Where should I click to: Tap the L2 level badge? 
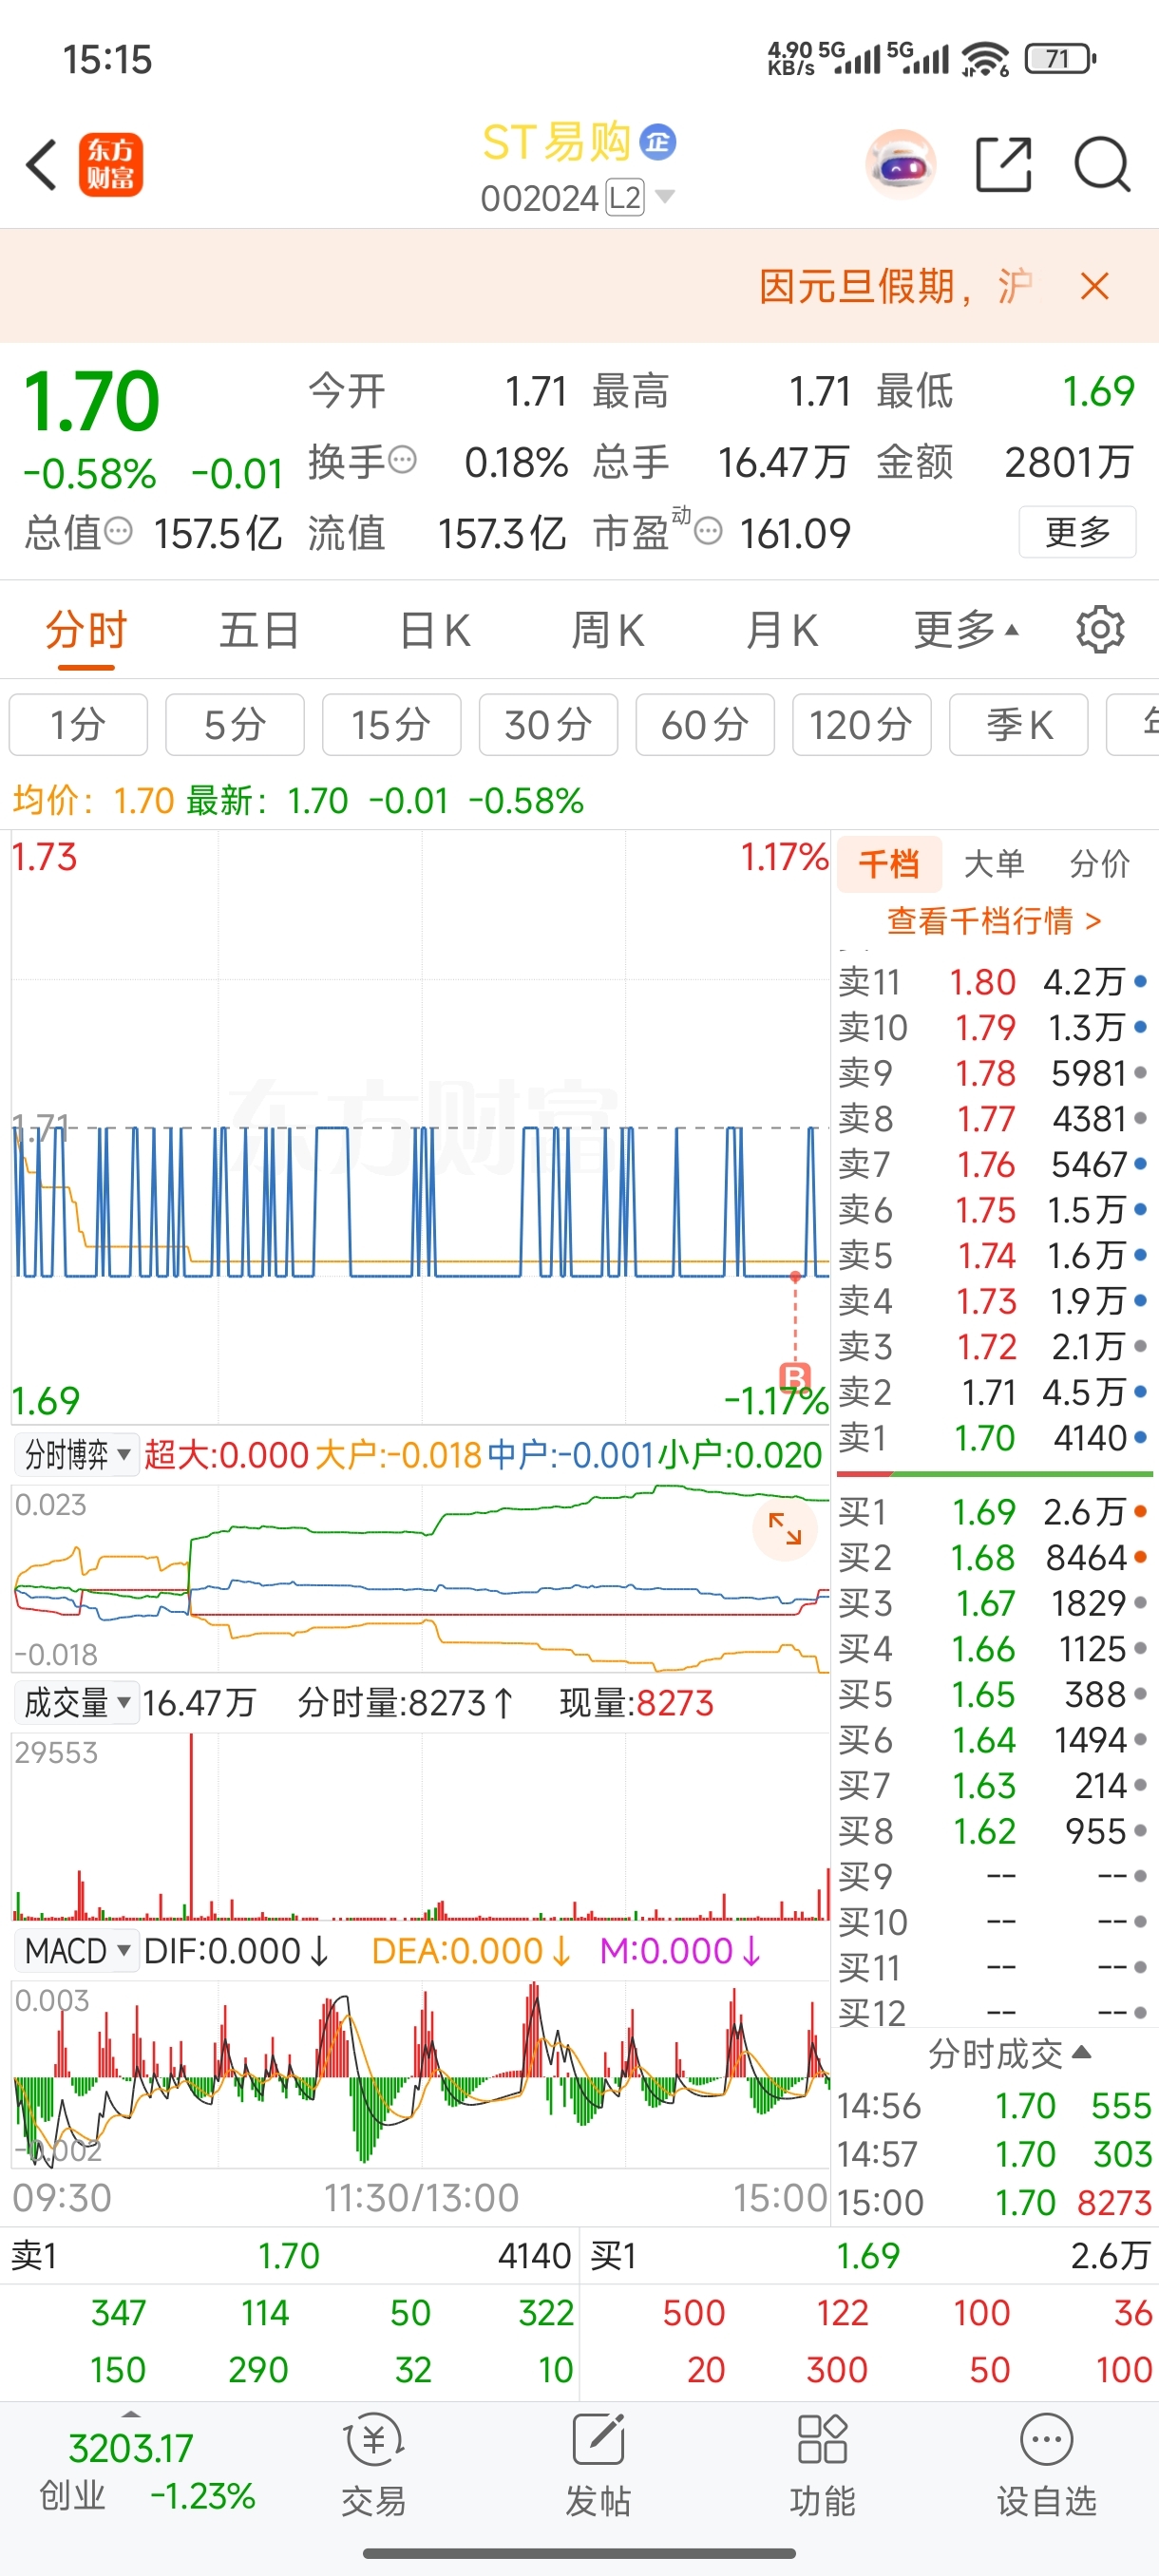pyautogui.click(x=625, y=197)
